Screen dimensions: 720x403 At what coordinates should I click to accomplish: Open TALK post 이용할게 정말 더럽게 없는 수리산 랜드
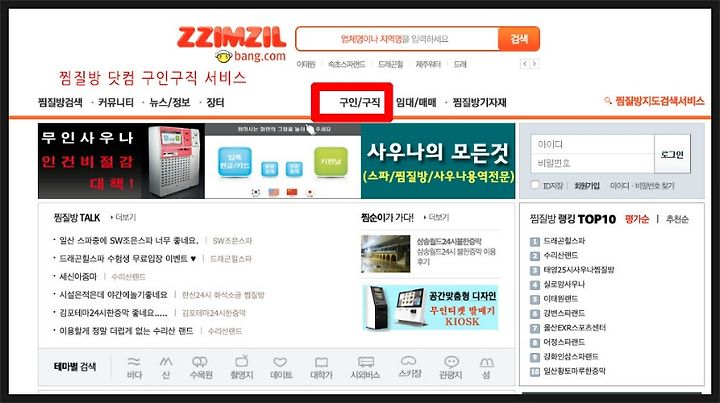click(126, 330)
